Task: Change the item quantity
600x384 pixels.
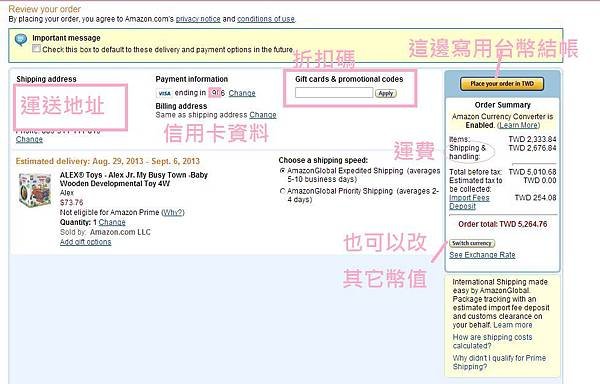Action: point(112,222)
